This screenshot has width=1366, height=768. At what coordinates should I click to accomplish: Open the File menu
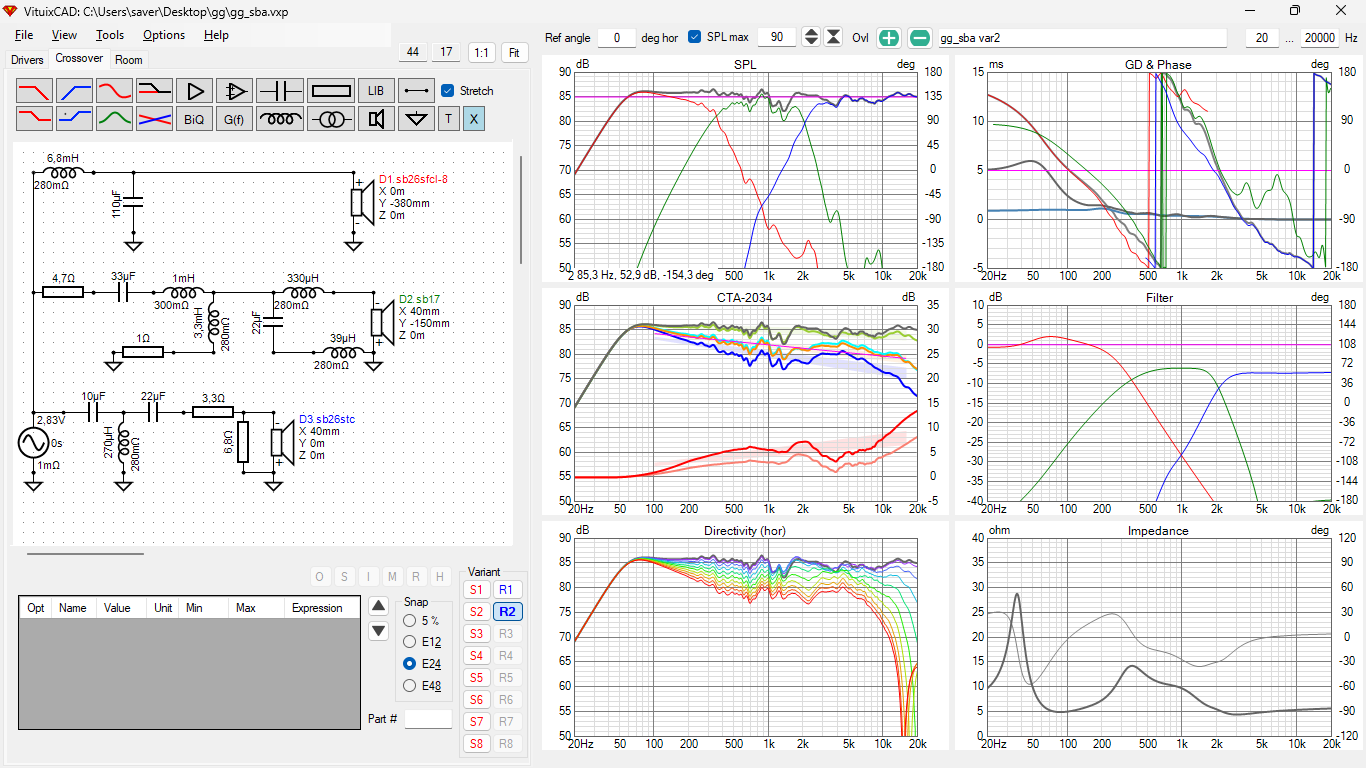(x=24, y=35)
